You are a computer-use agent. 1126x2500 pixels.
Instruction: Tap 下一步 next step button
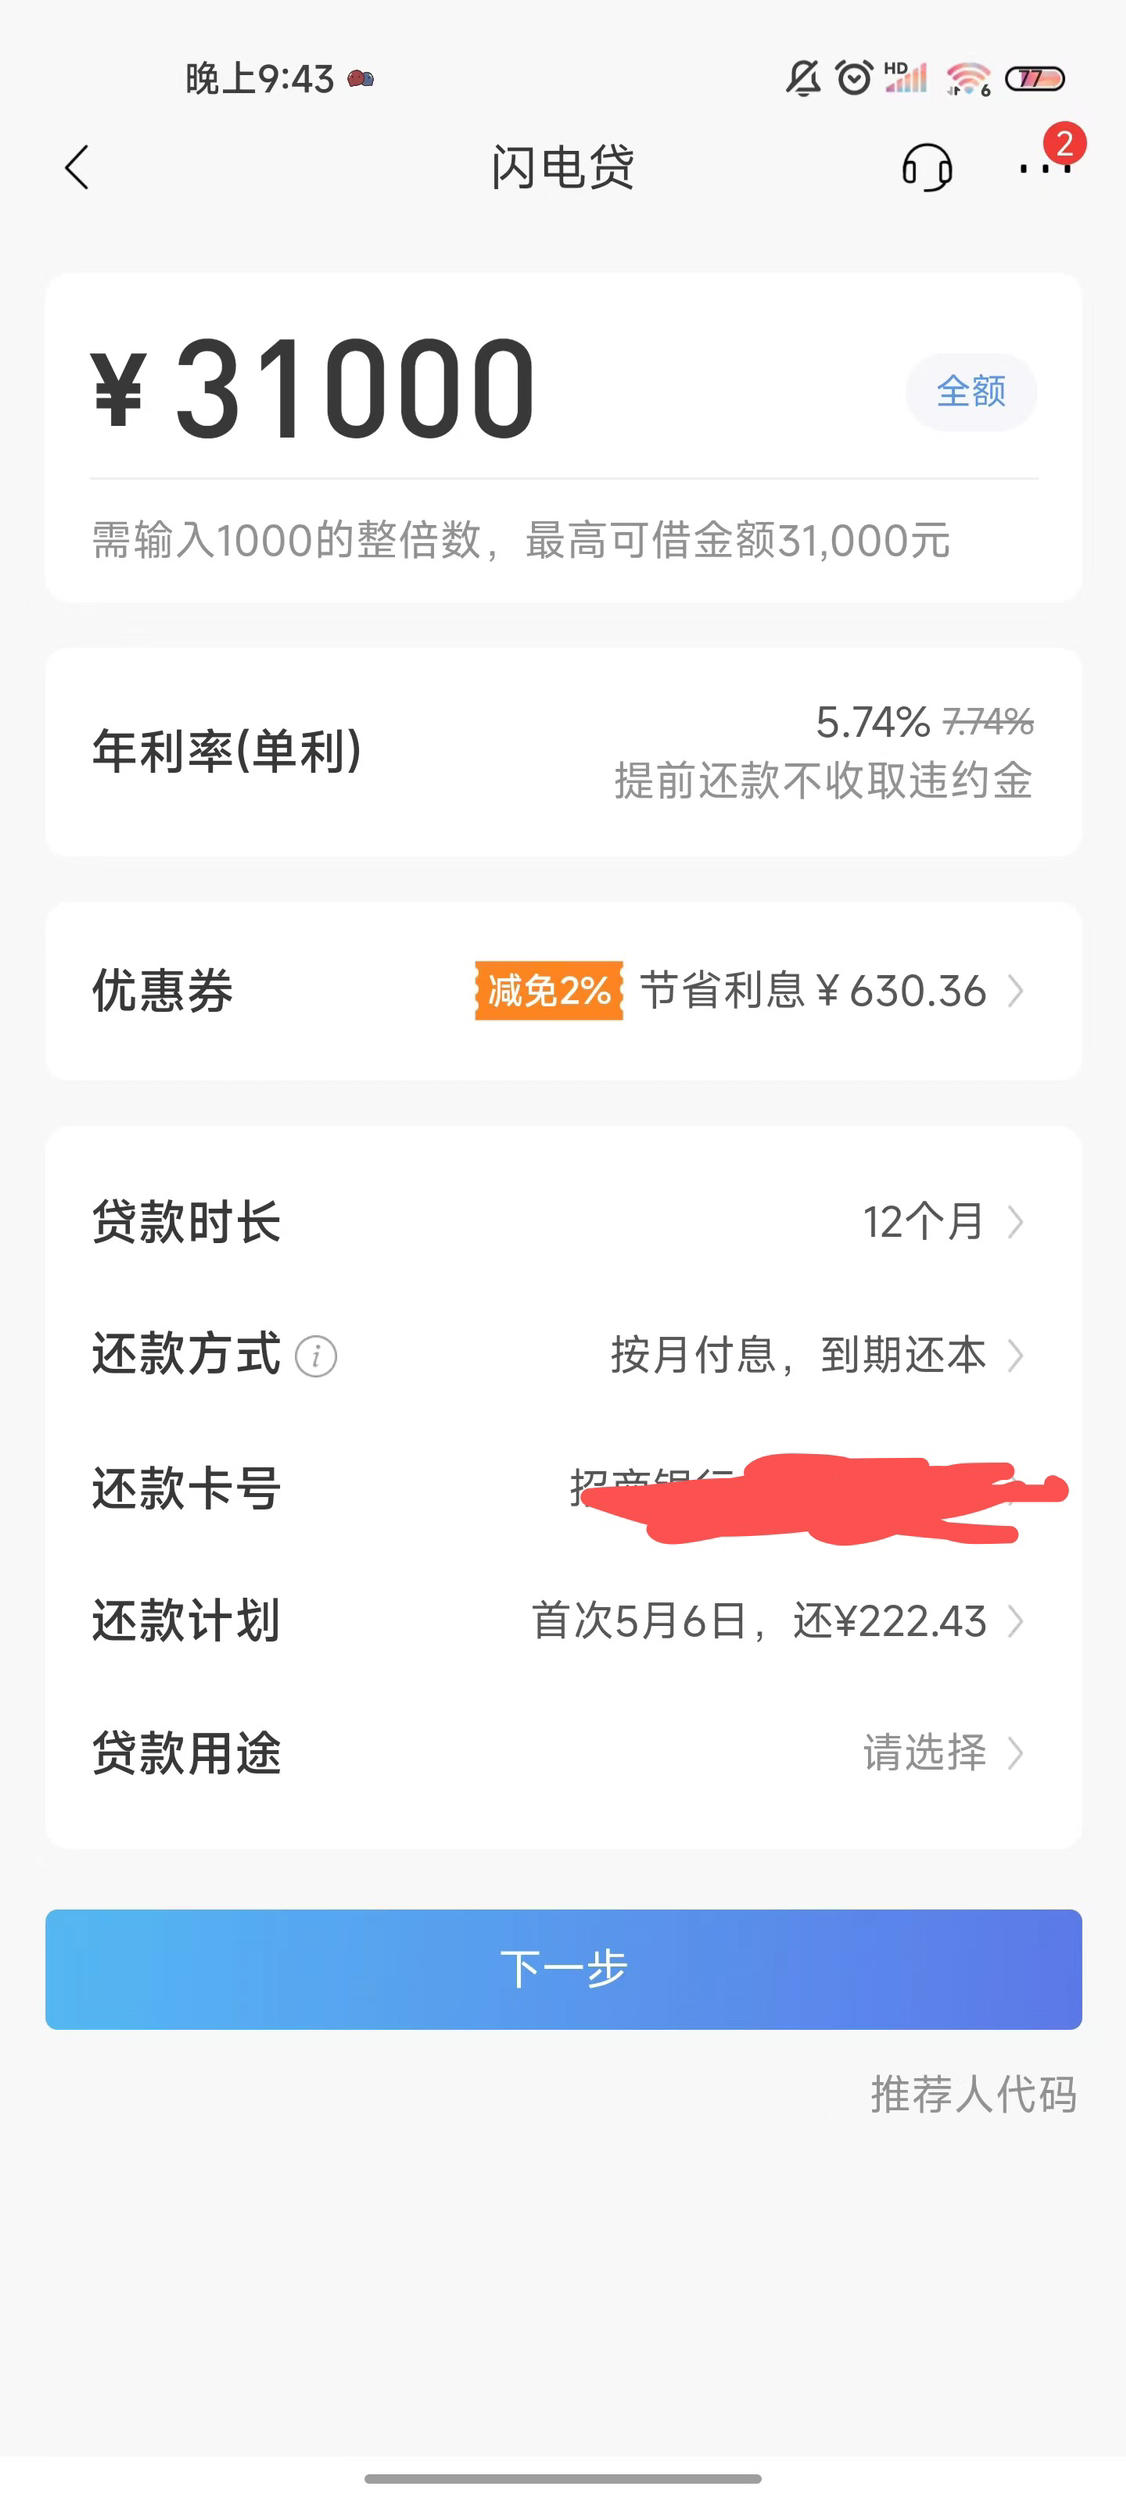[x=563, y=1969]
